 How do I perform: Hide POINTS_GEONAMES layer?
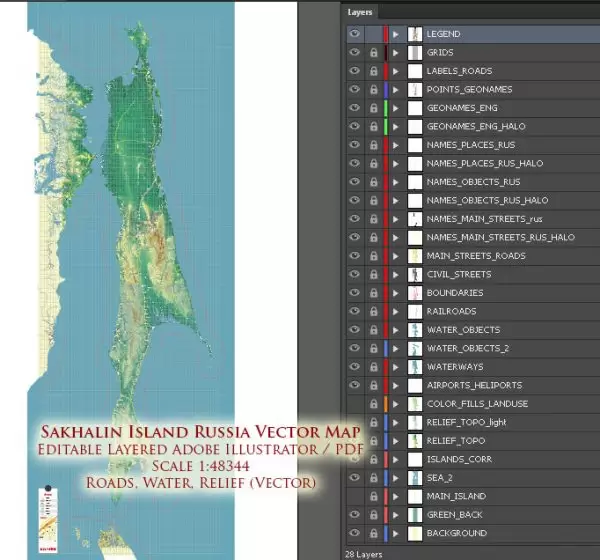pos(355,89)
